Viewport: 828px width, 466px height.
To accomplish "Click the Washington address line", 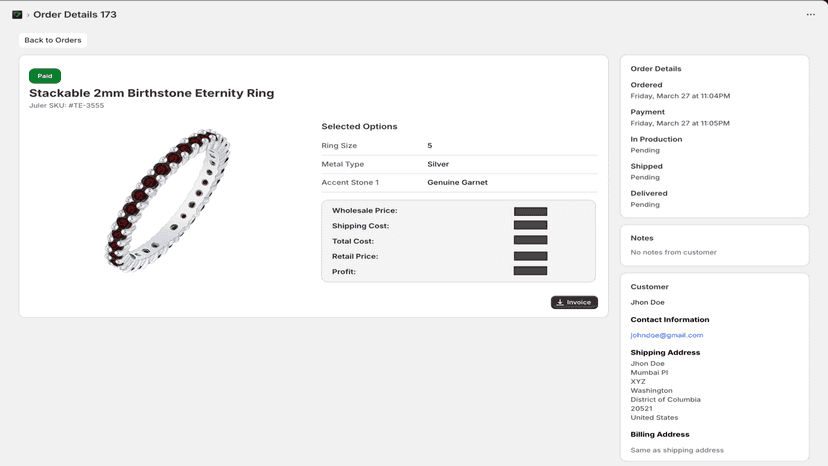I will 651,390.
